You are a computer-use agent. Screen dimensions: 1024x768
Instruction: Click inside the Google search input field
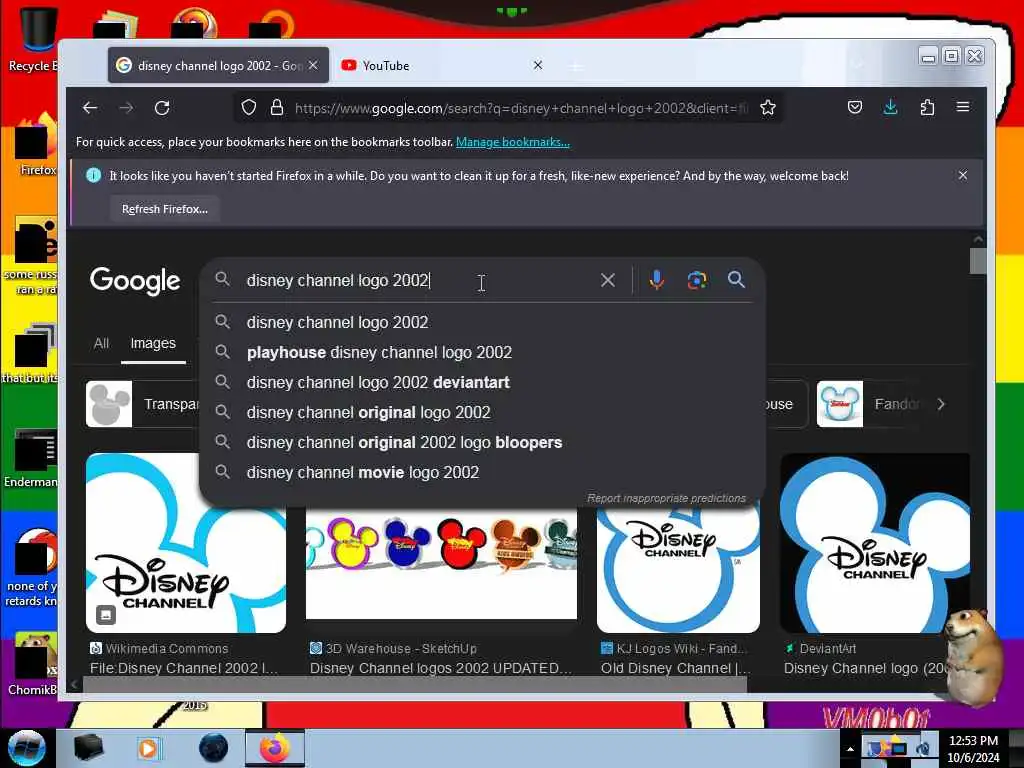click(418, 281)
